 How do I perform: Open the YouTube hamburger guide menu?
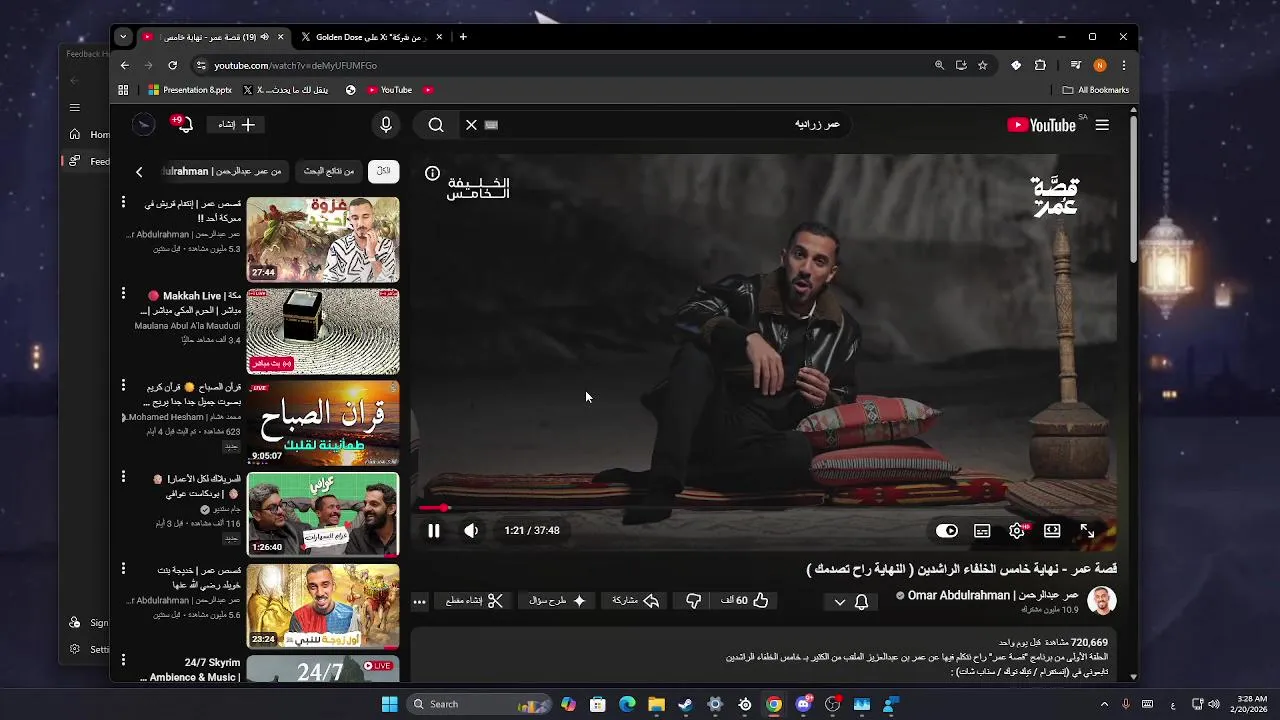(1102, 125)
